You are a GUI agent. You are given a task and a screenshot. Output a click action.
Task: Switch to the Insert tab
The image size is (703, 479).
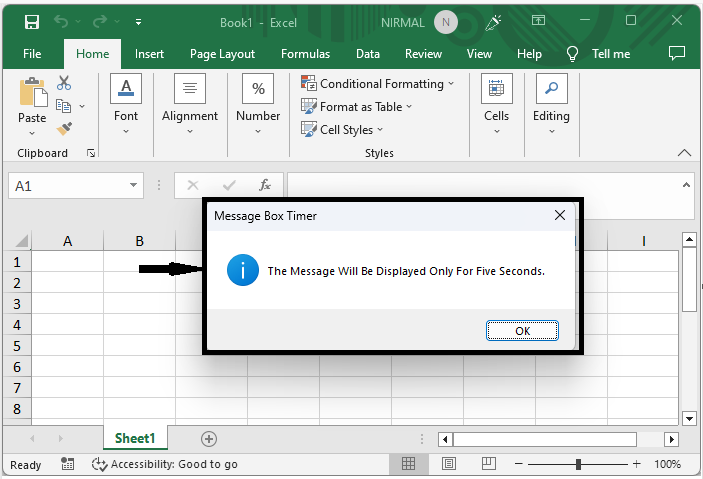click(149, 54)
